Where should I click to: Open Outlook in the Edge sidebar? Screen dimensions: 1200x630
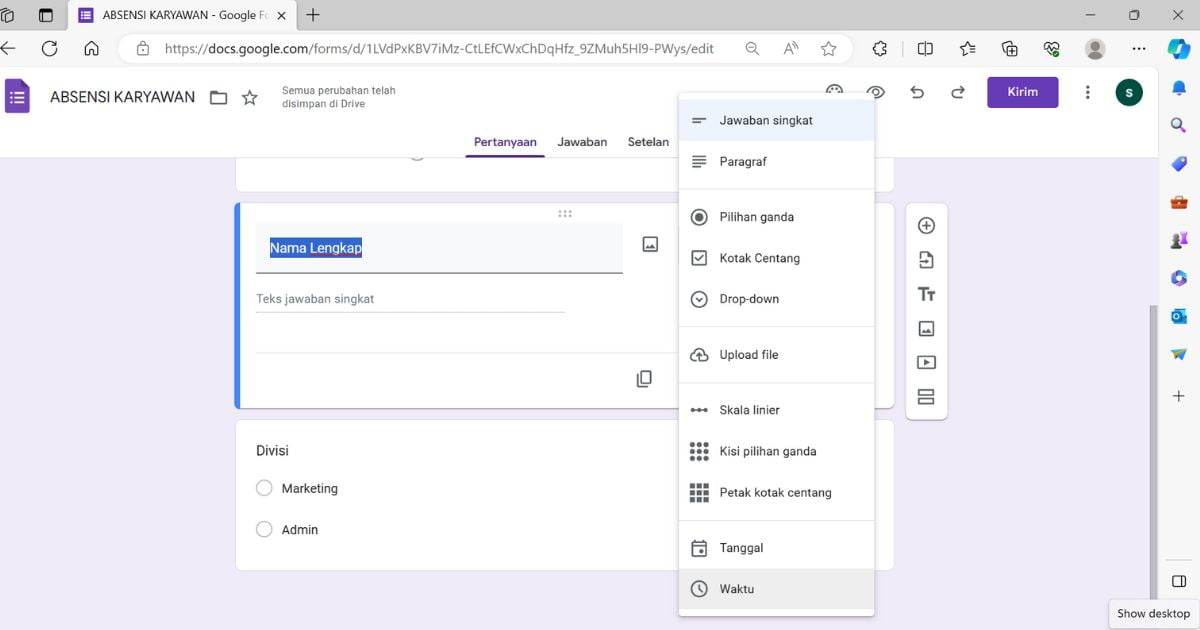point(1179,316)
